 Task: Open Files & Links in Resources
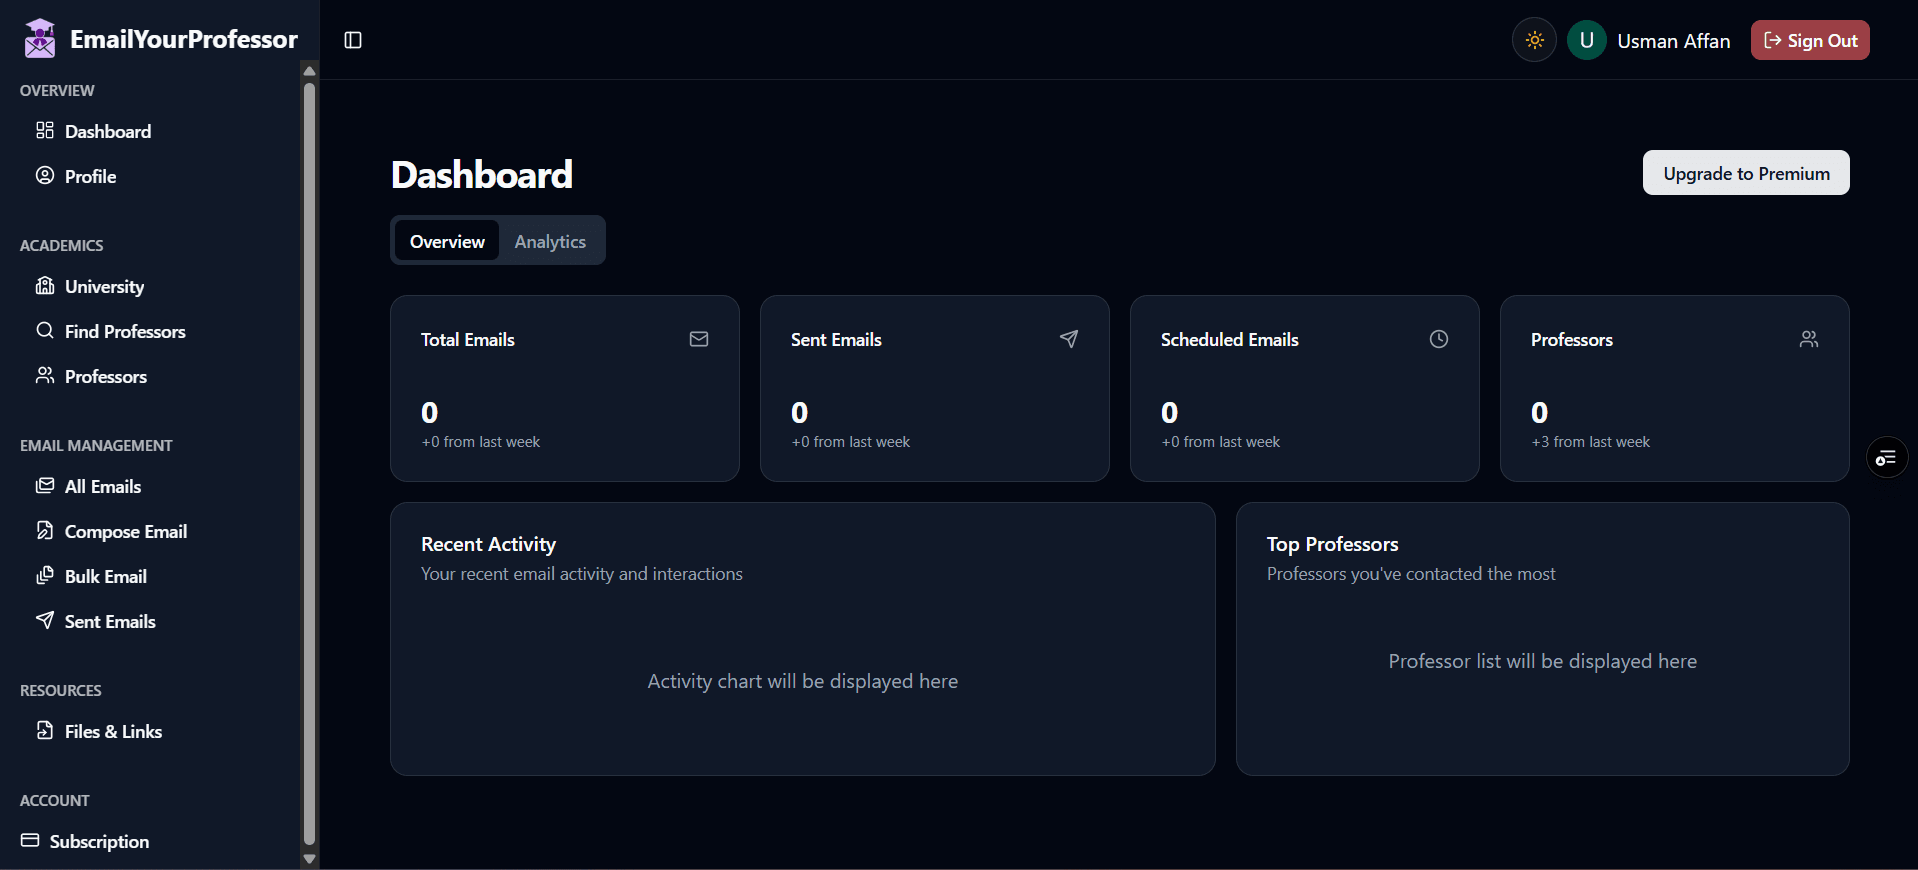112,732
